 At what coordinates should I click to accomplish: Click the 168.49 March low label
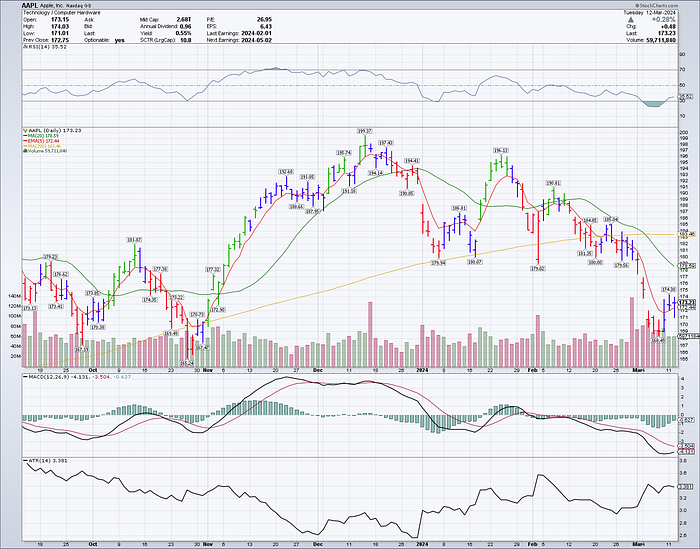658,341
